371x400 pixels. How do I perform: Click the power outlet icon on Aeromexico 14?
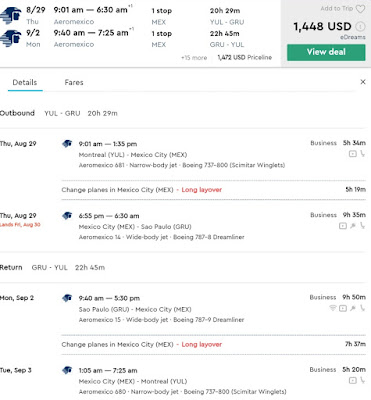coord(353,226)
